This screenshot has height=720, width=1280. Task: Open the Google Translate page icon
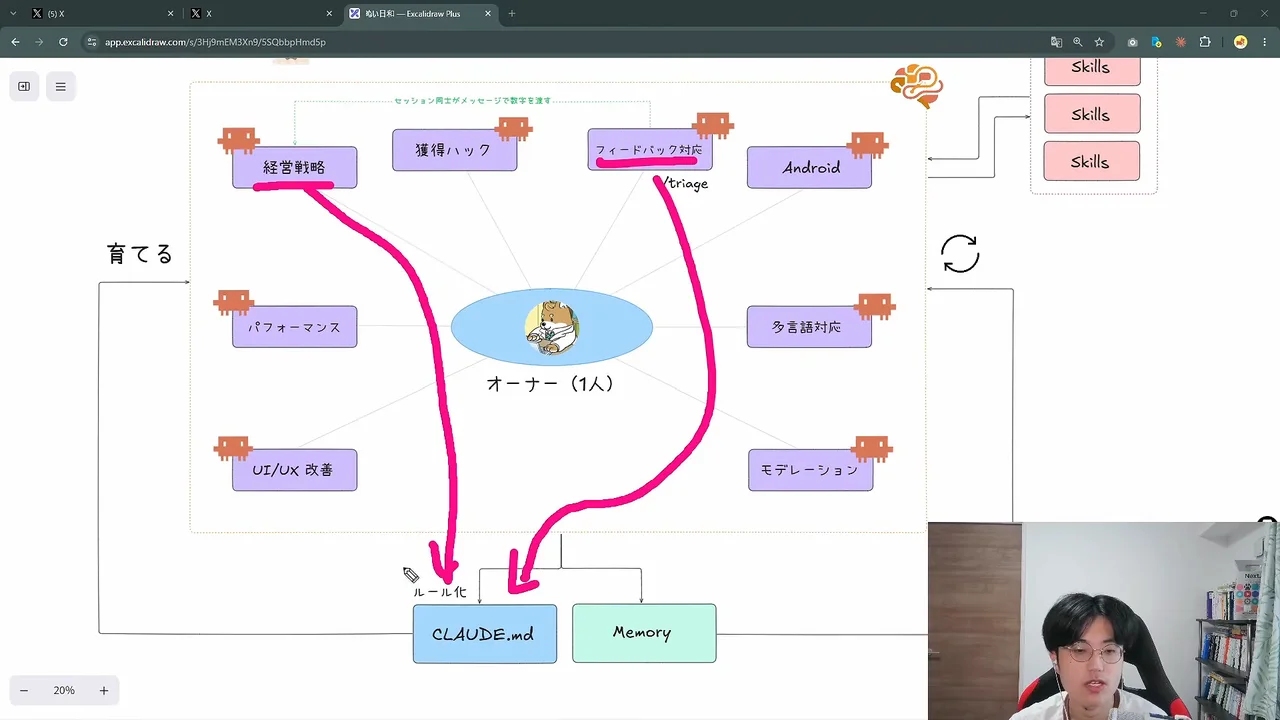(1056, 42)
